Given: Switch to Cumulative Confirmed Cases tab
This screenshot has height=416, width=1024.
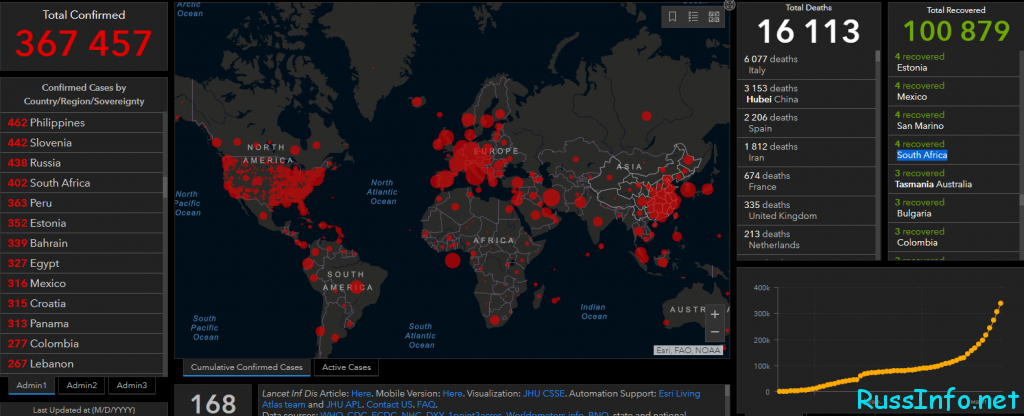Looking at the screenshot, I should [247, 367].
